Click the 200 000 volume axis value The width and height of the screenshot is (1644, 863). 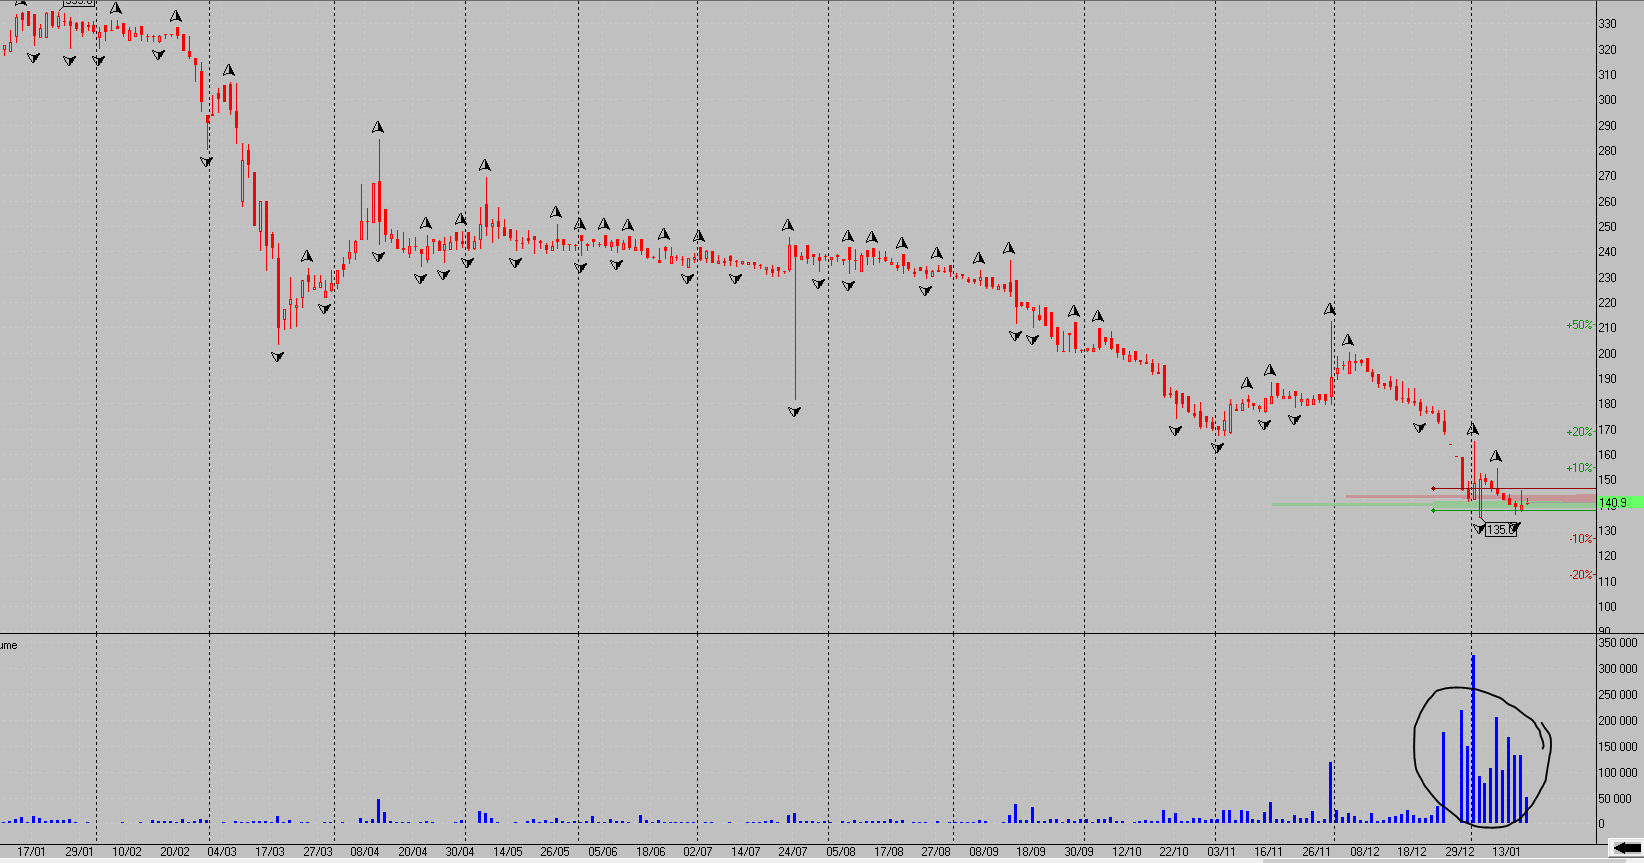(1618, 721)
